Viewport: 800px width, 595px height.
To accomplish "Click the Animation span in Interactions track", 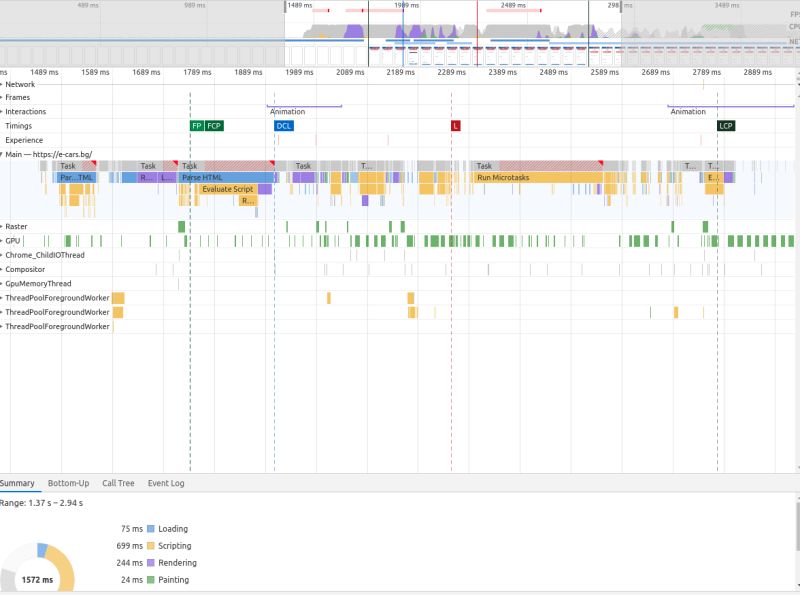I will coord(290,111).
